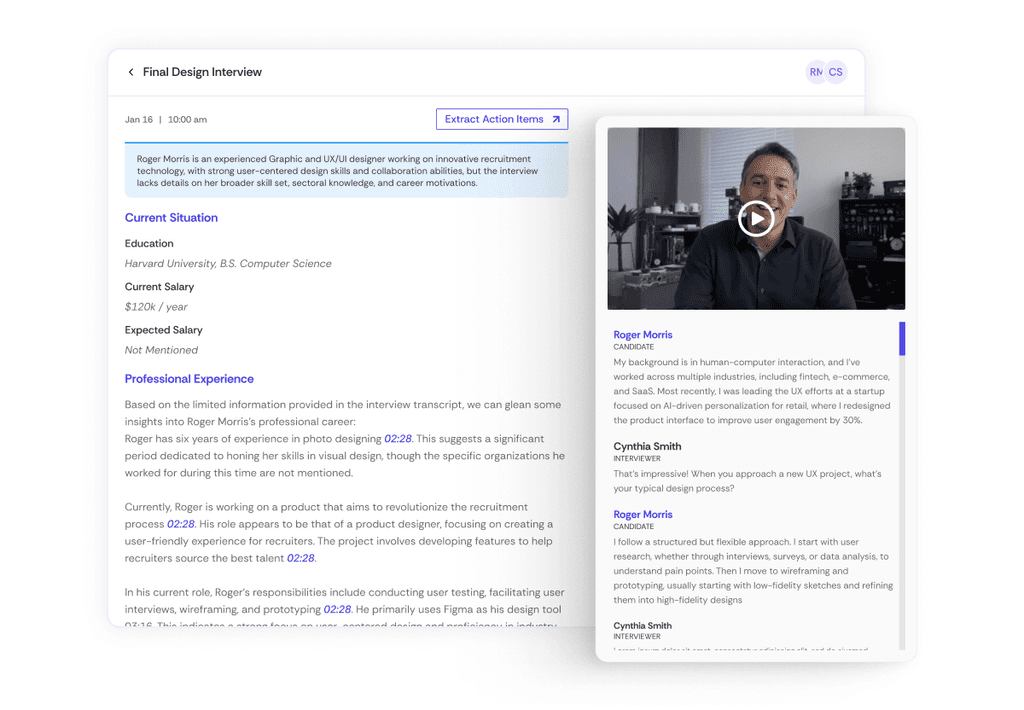Play the interview video
The image size is (1024, 710).
click(756, 219)
